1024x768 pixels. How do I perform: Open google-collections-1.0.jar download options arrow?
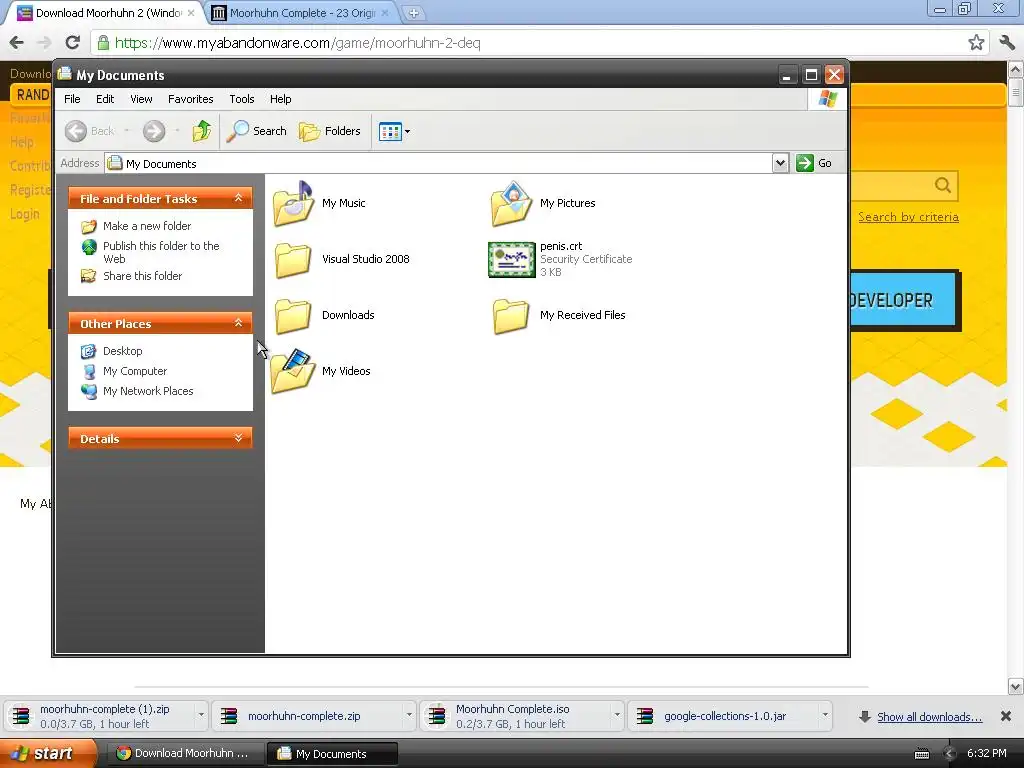(x=825, y=715)
